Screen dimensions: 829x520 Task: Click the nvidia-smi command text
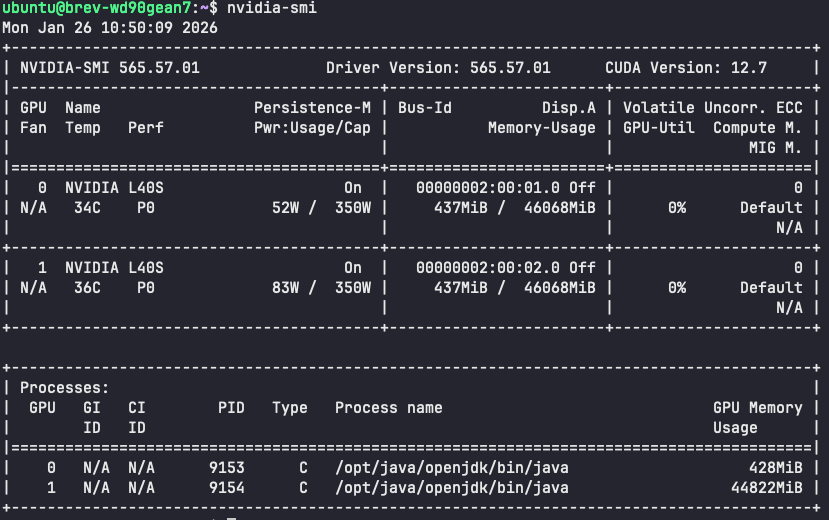pyautogui.click(x=272, y=8)
